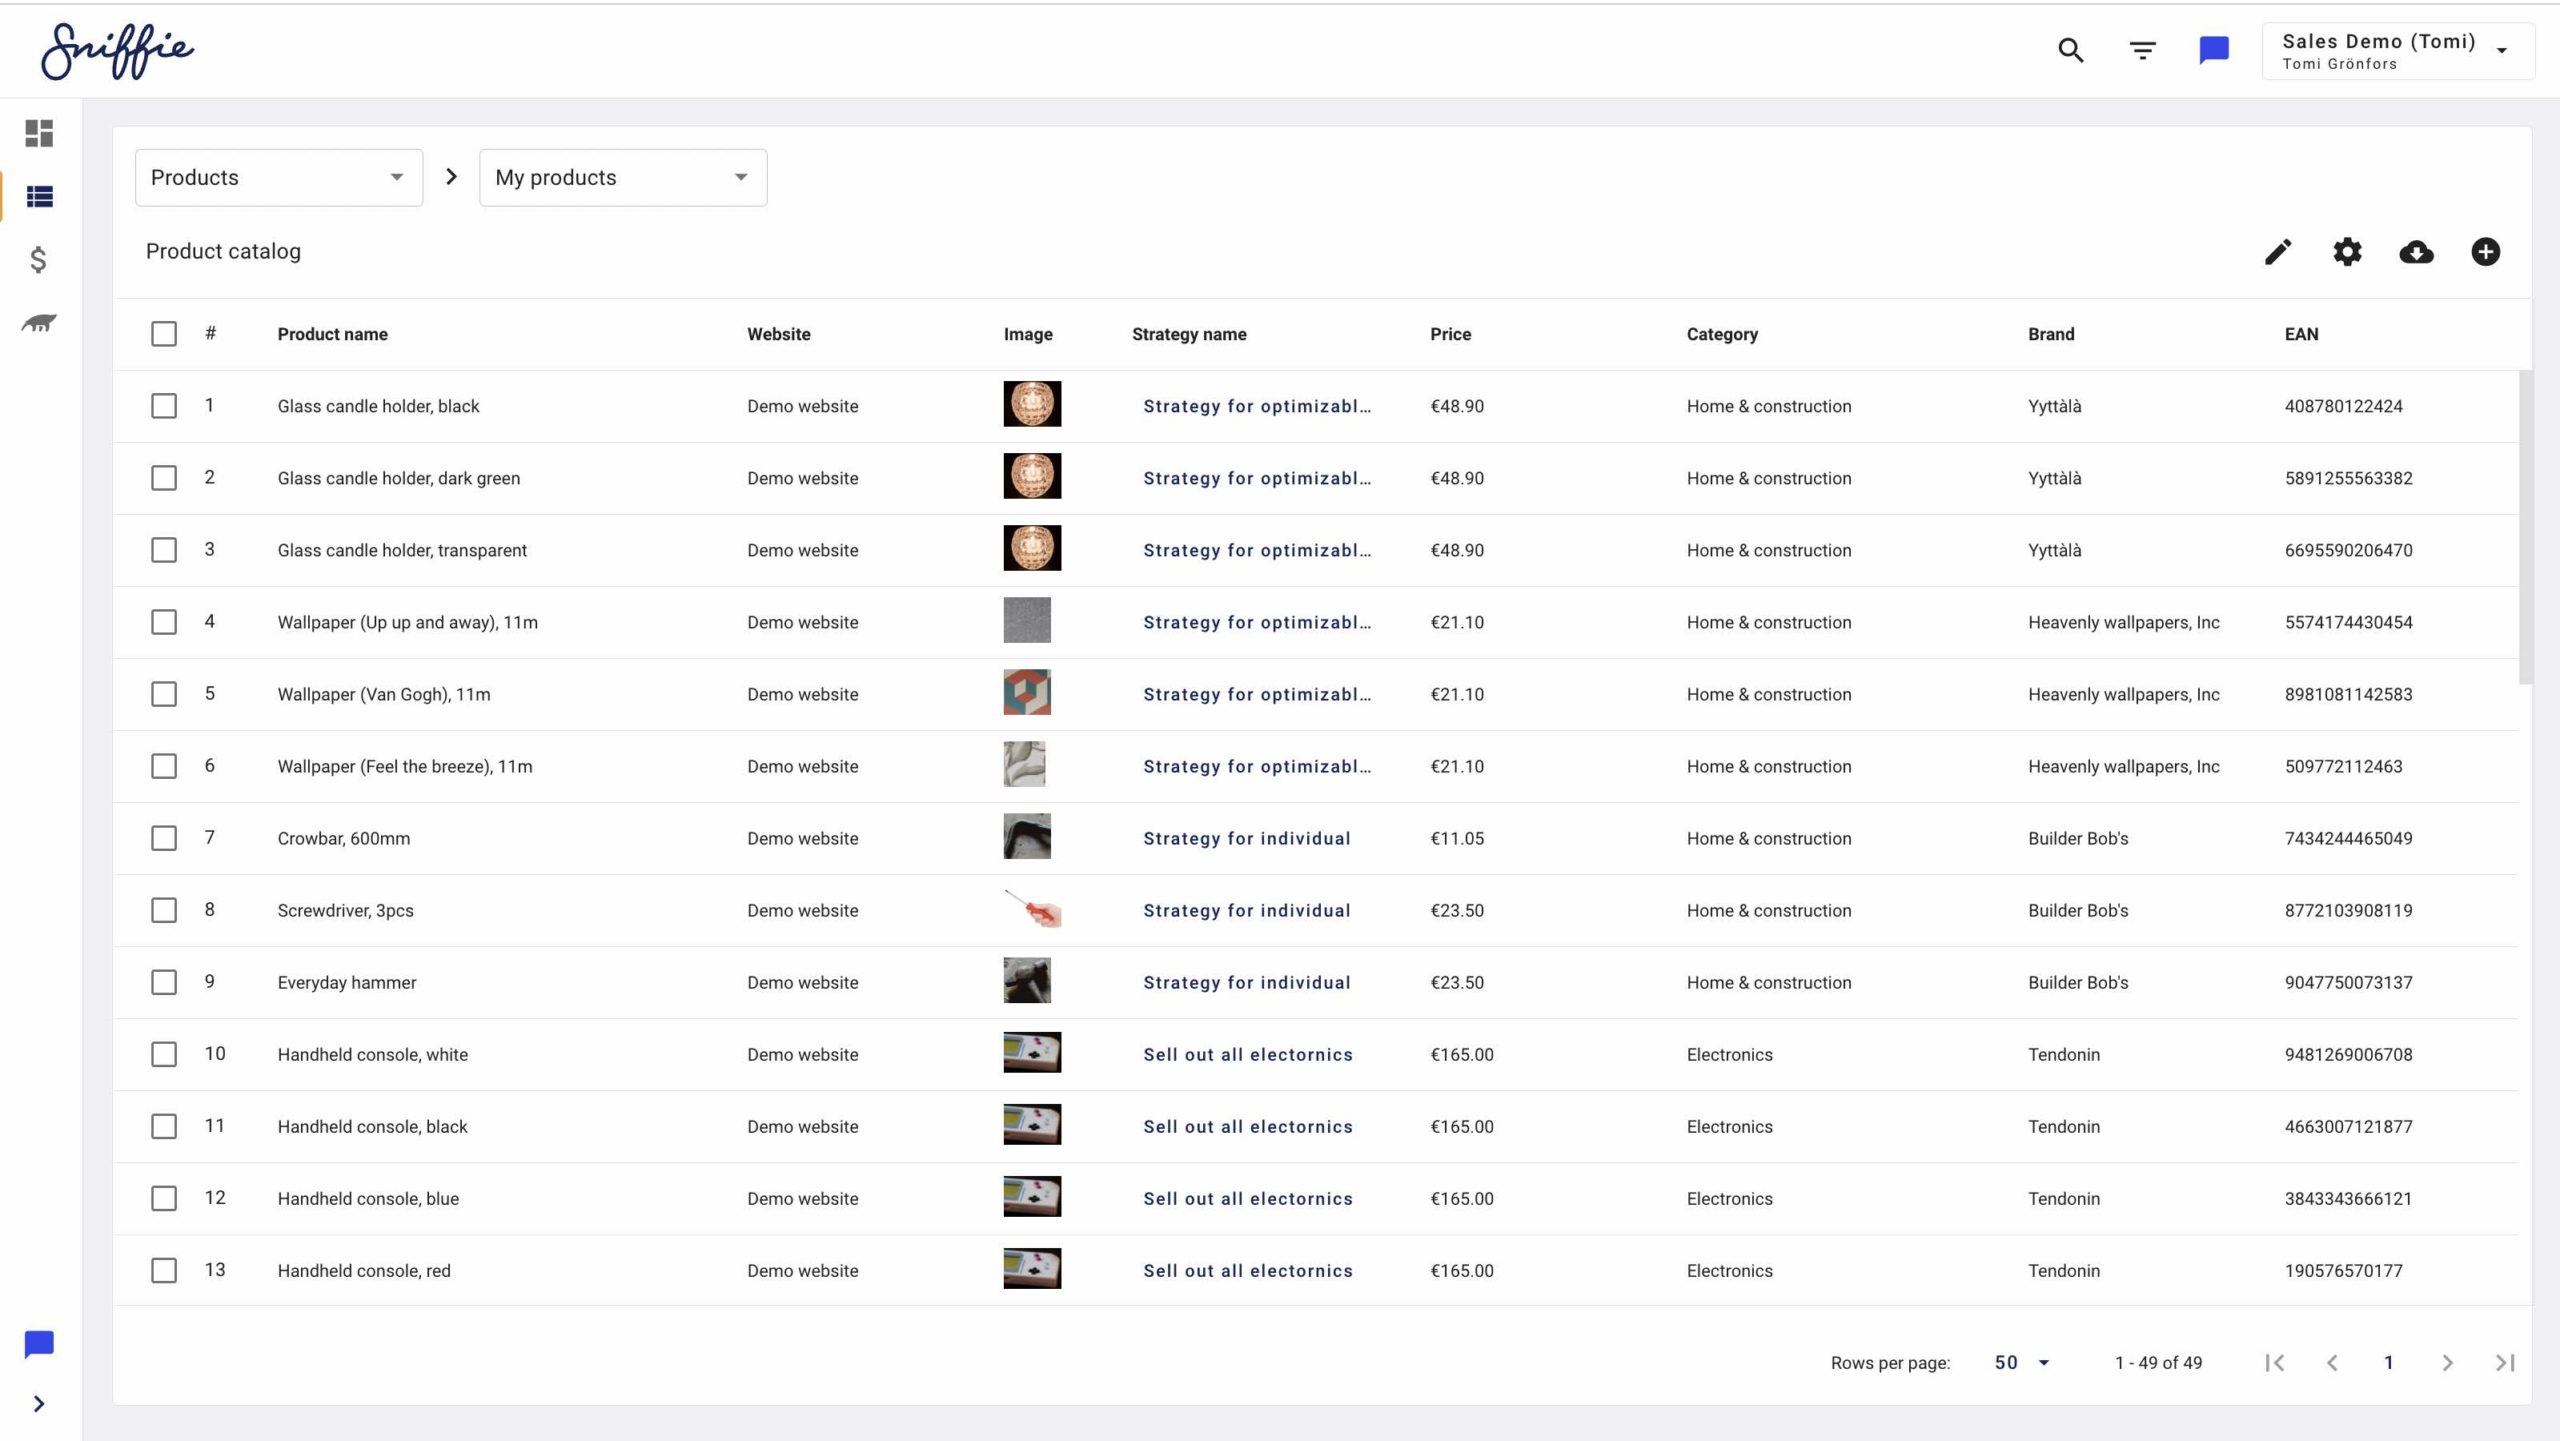Screen dimensions: 2560x1441
Task: Open Sell out all electornics on console blue row
Action: click(1248, 1198)
